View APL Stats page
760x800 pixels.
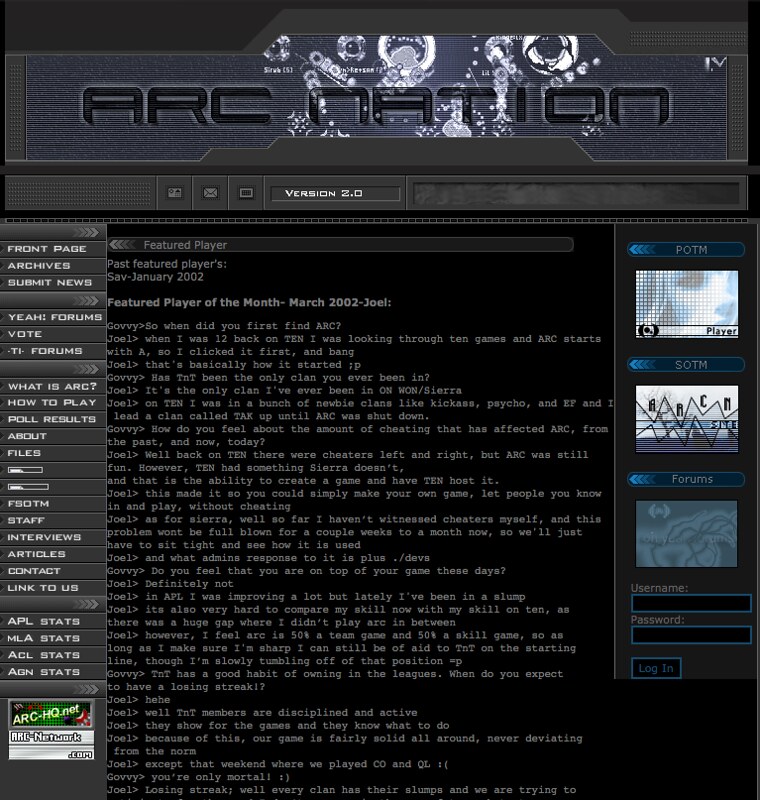pos(44,622)
